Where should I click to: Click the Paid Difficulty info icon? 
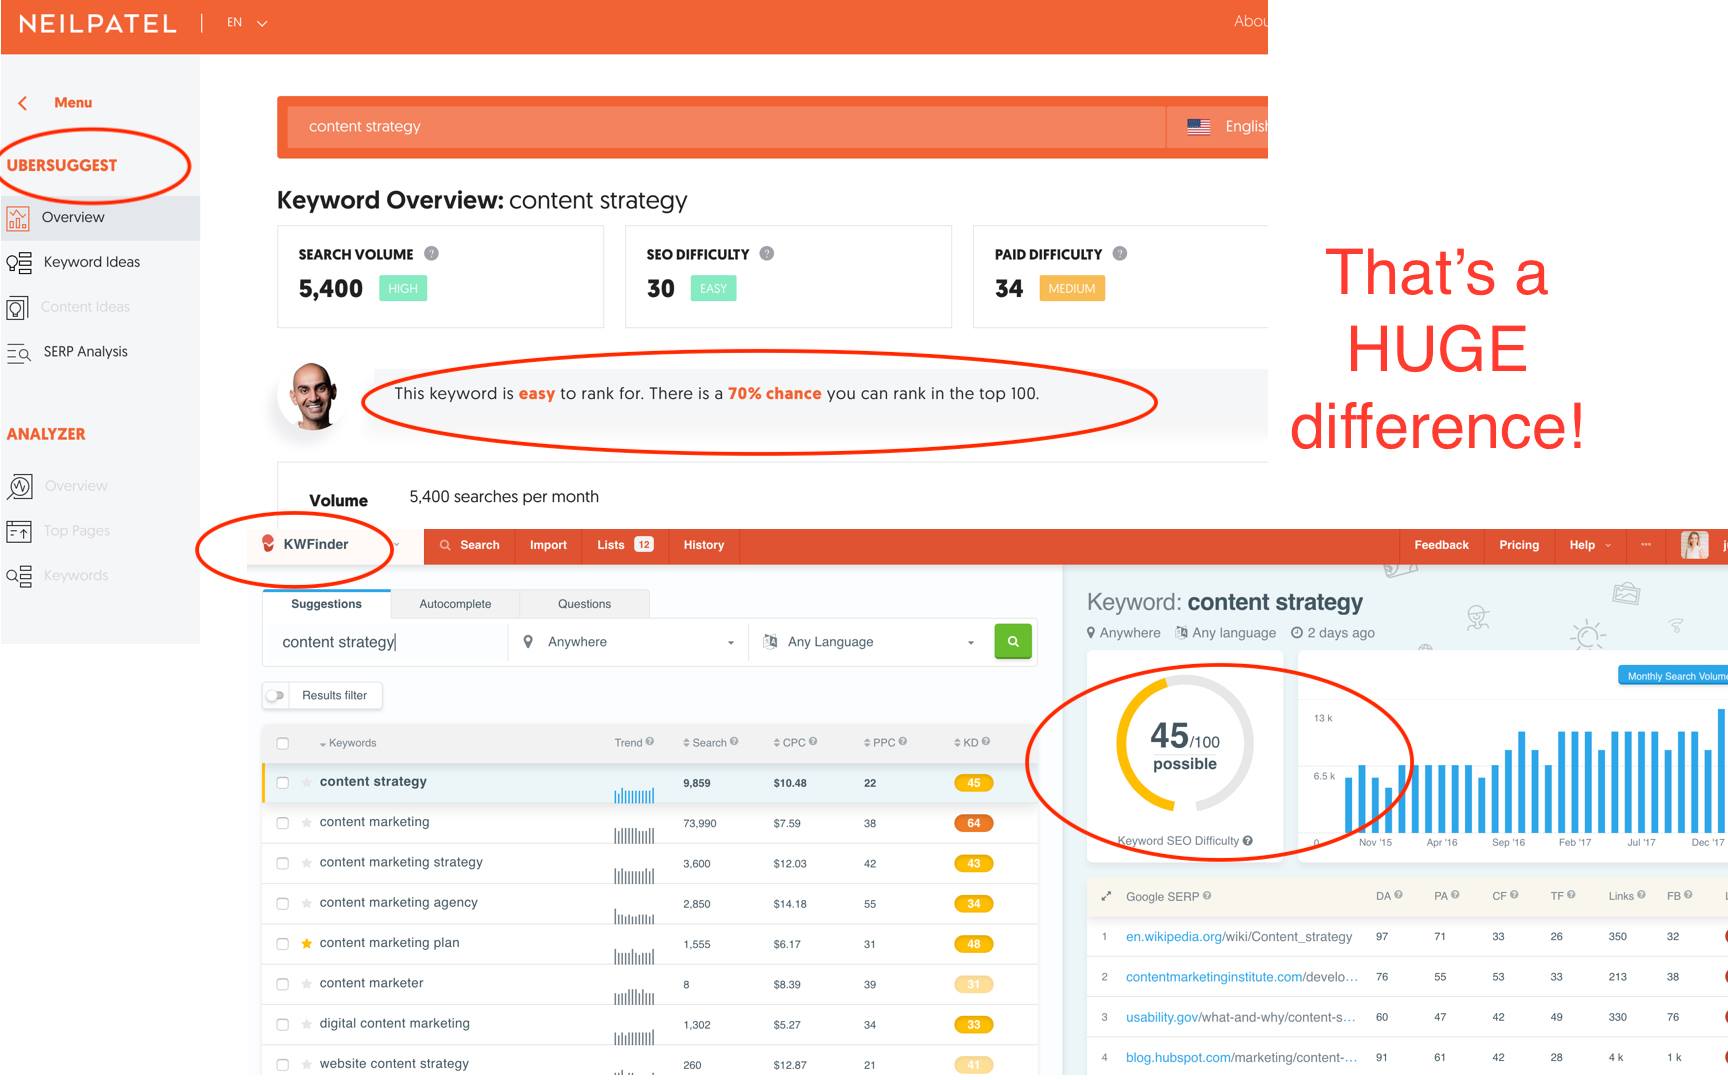(x=1120, y=254)
